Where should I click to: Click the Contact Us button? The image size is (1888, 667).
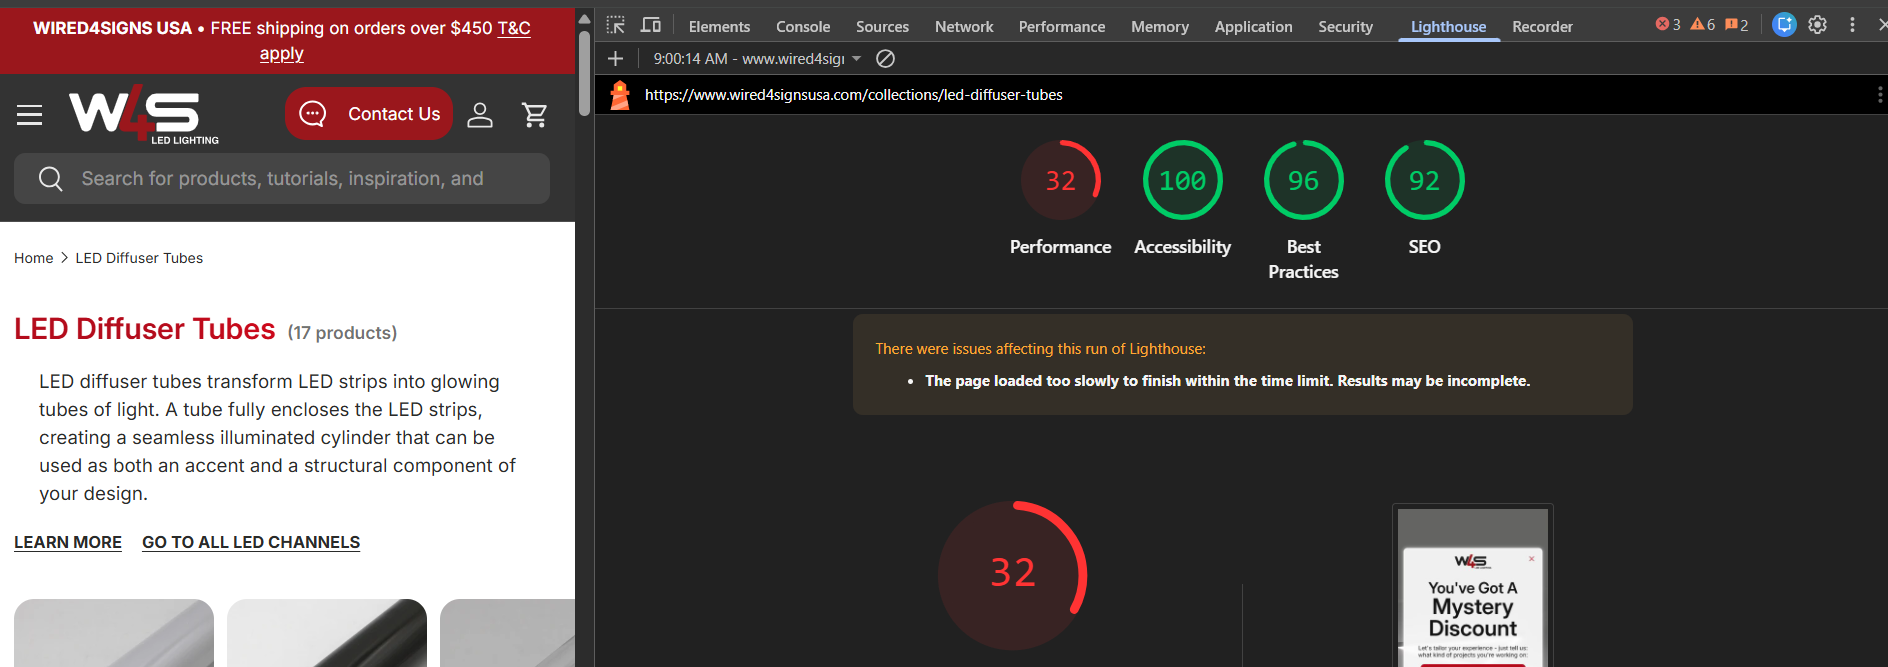369,114
